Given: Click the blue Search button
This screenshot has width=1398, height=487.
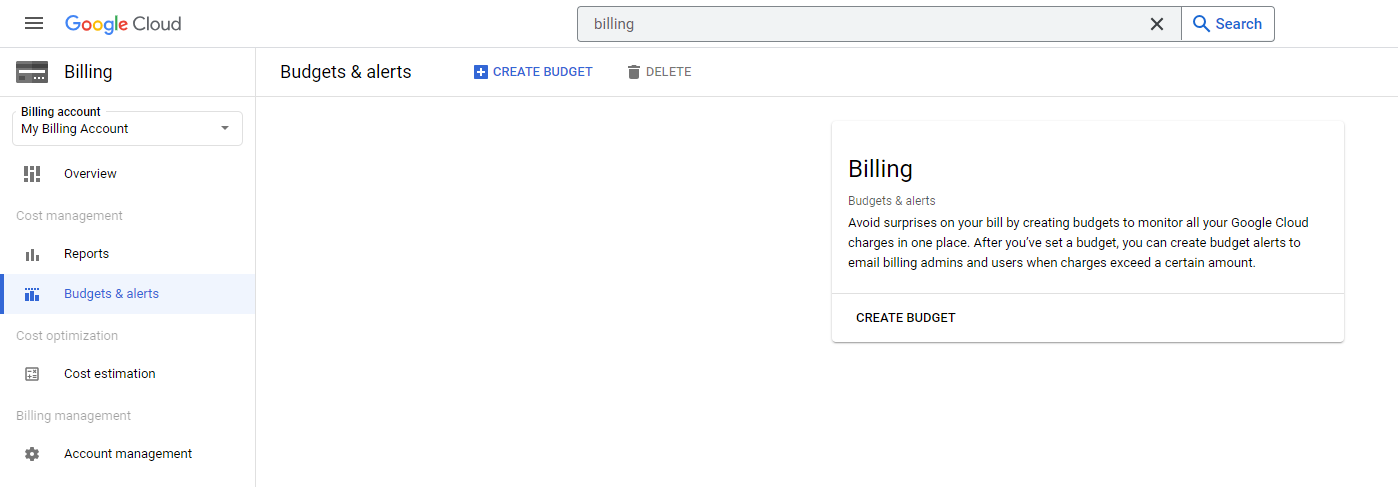Looking at the screenshot, I should tap(1228, 24).
